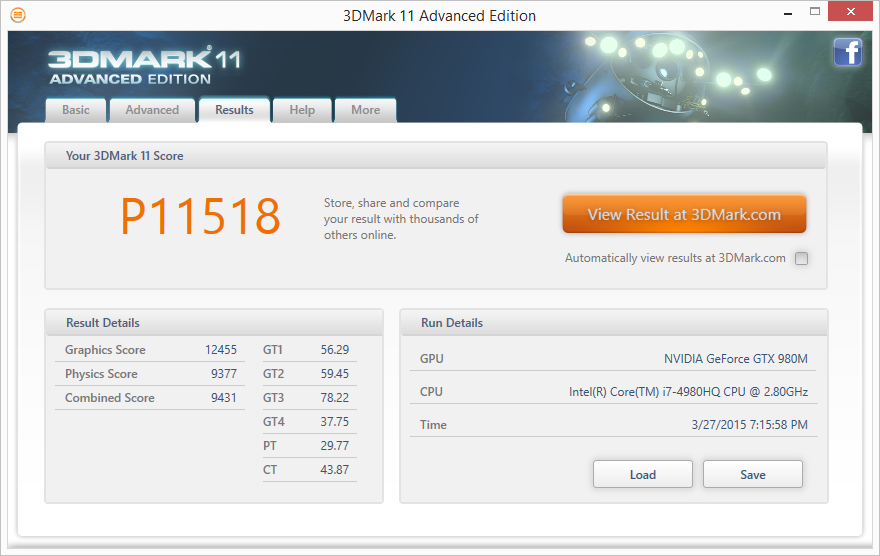Screen dimensions: 880x556
Task: Open the Advanced tab
Action: [152, 110]
